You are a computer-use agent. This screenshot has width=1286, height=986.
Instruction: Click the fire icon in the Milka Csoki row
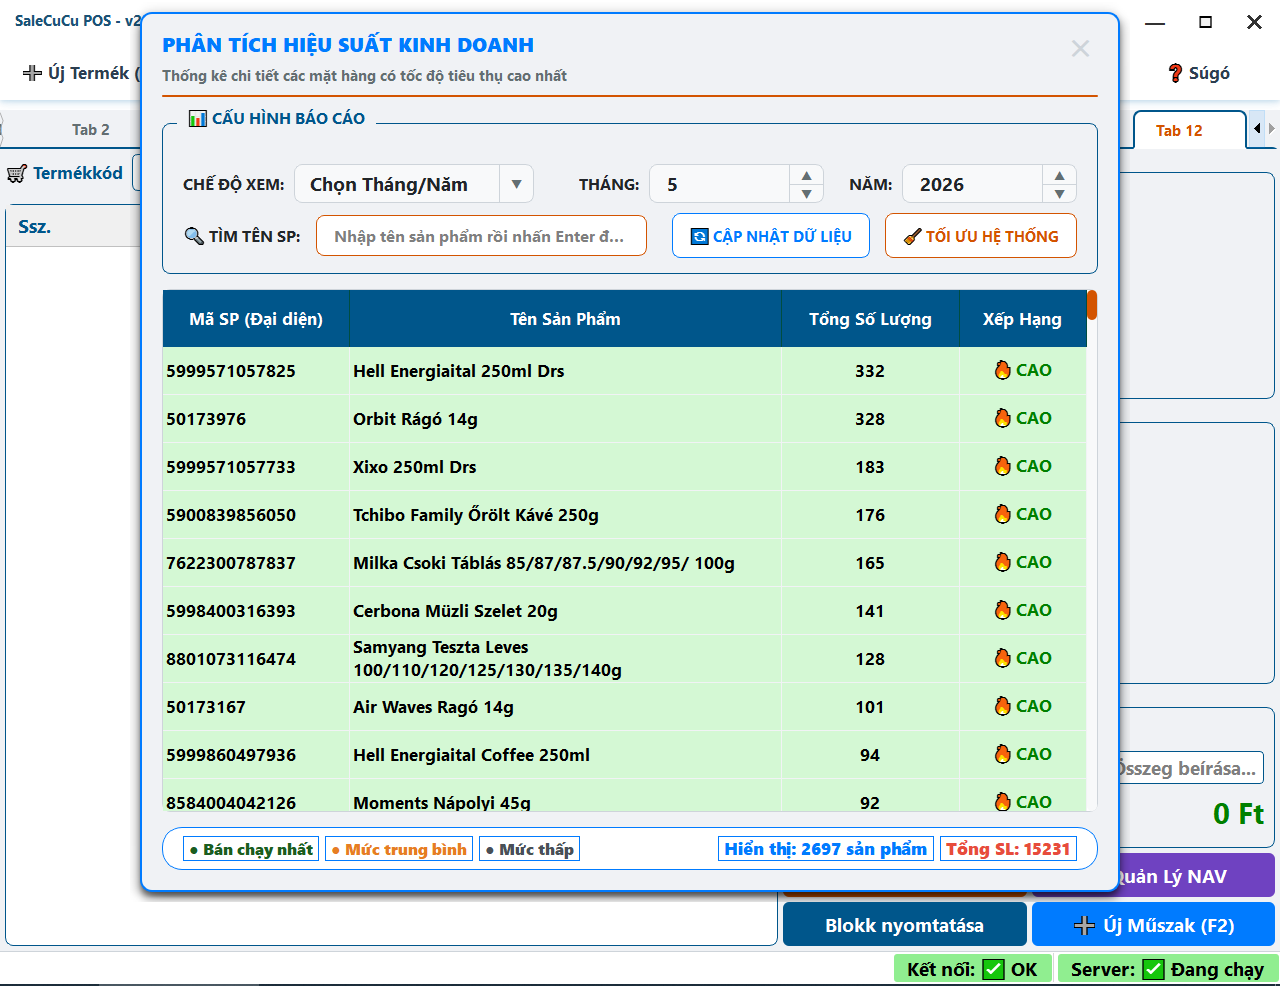tap(1003, 562)
